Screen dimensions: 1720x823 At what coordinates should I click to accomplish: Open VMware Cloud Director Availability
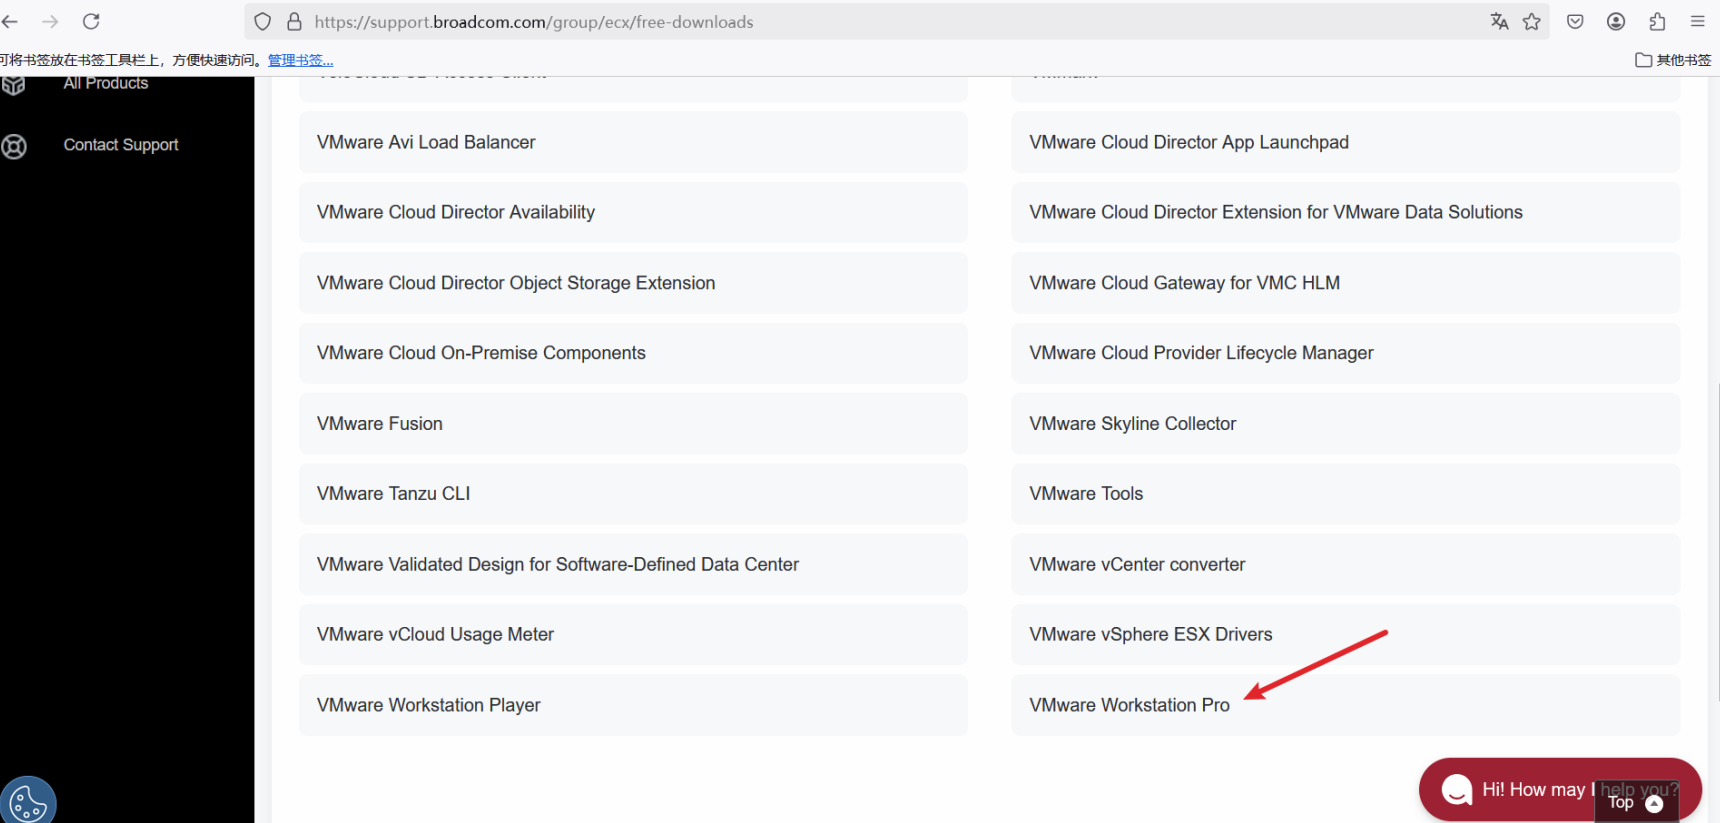633,212
